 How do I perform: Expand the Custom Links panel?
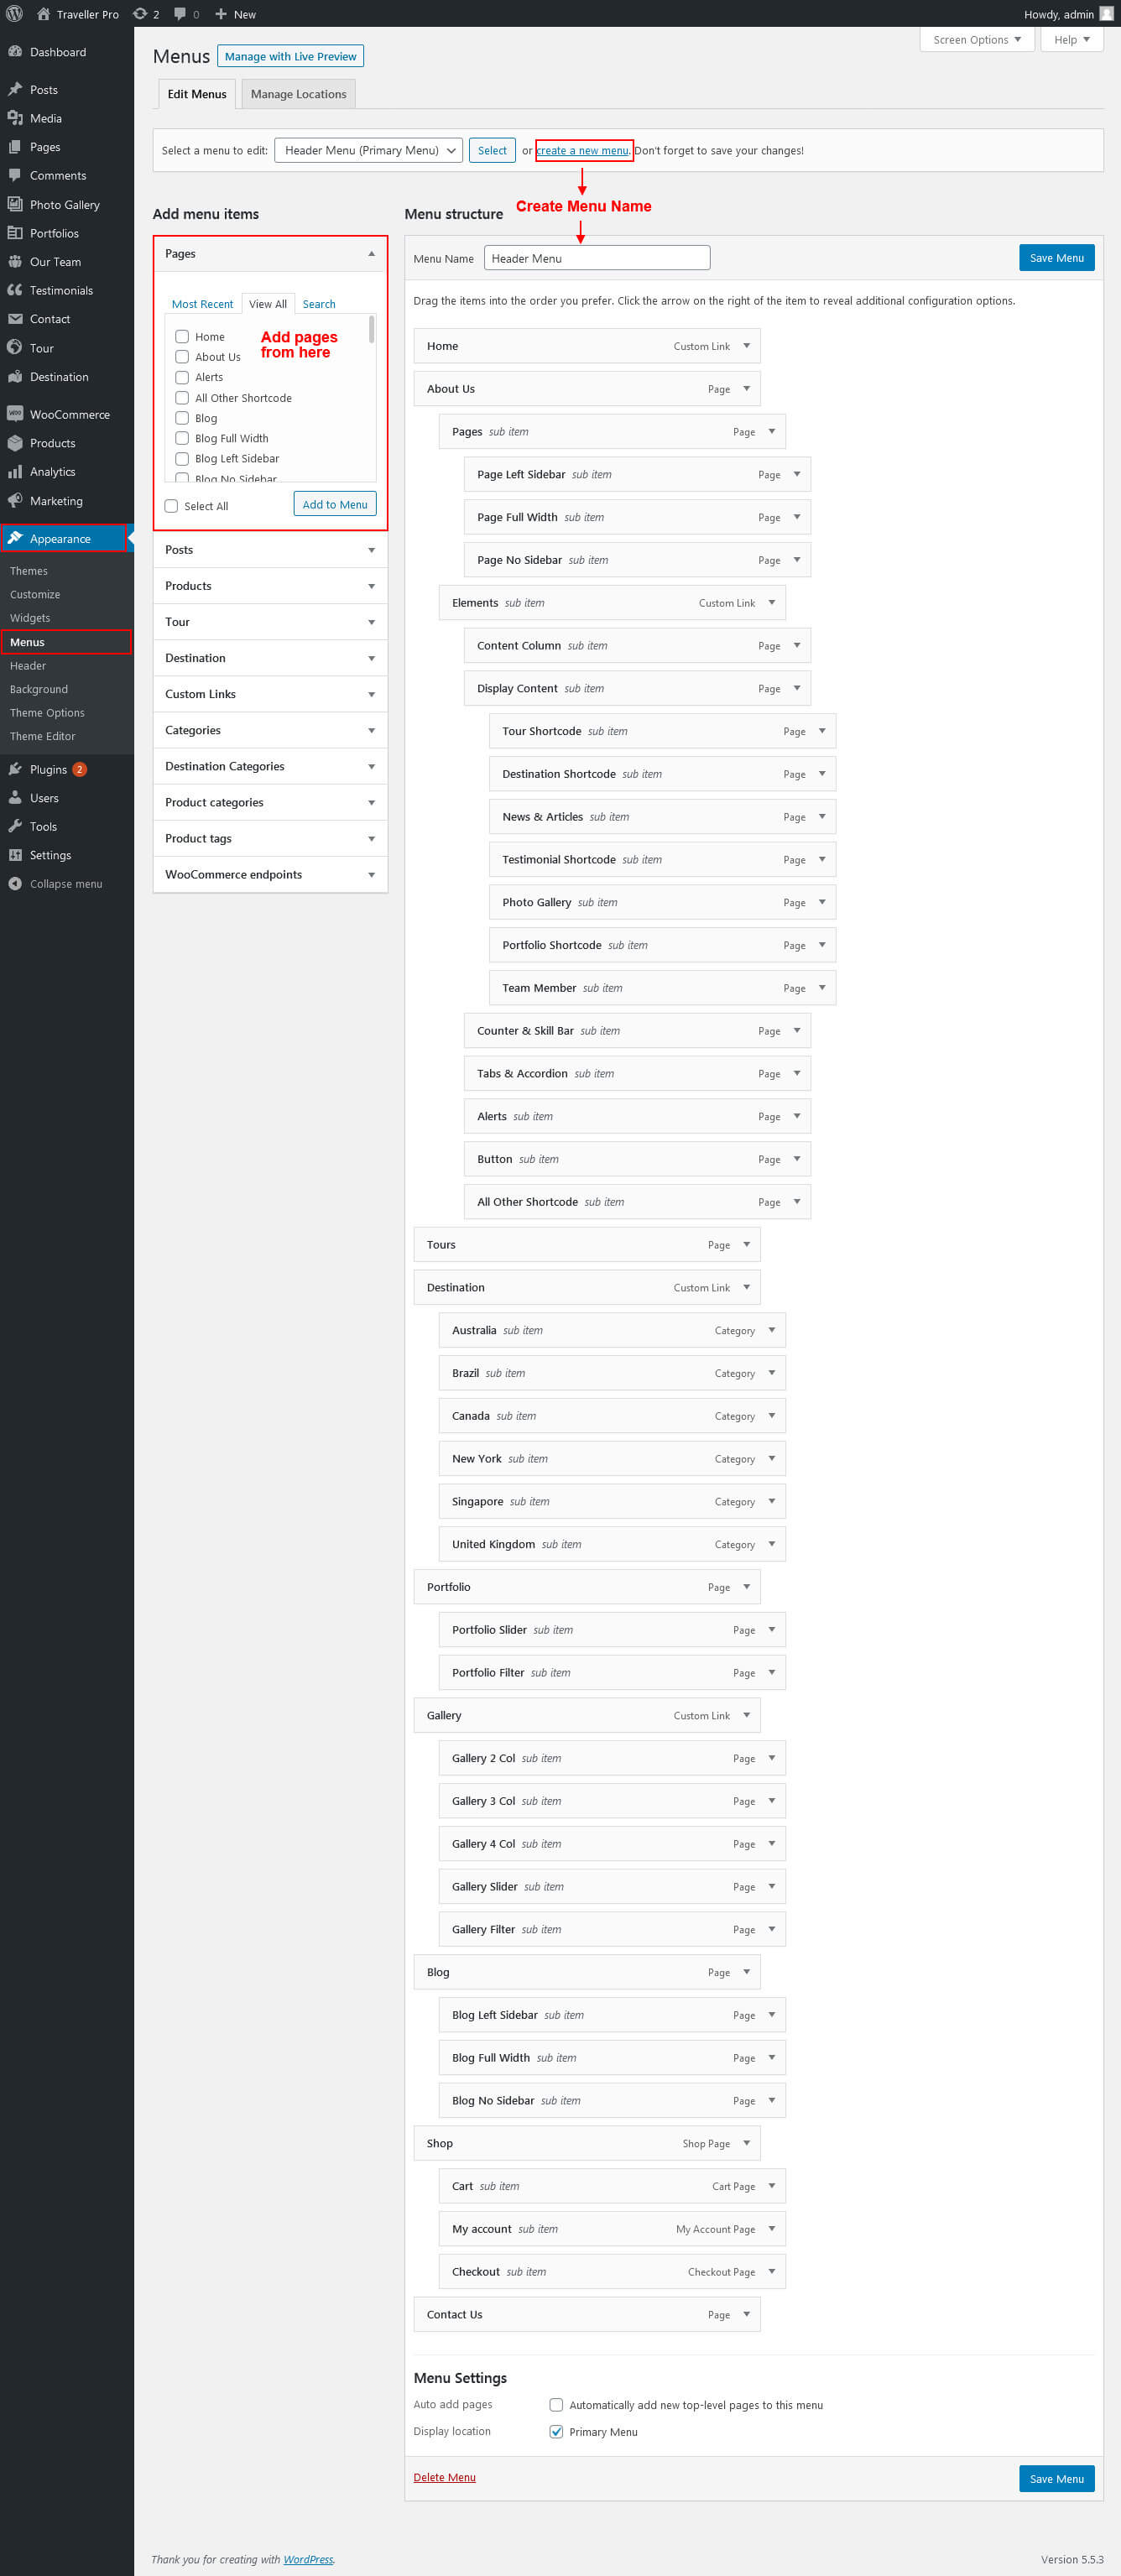(270, 694)
